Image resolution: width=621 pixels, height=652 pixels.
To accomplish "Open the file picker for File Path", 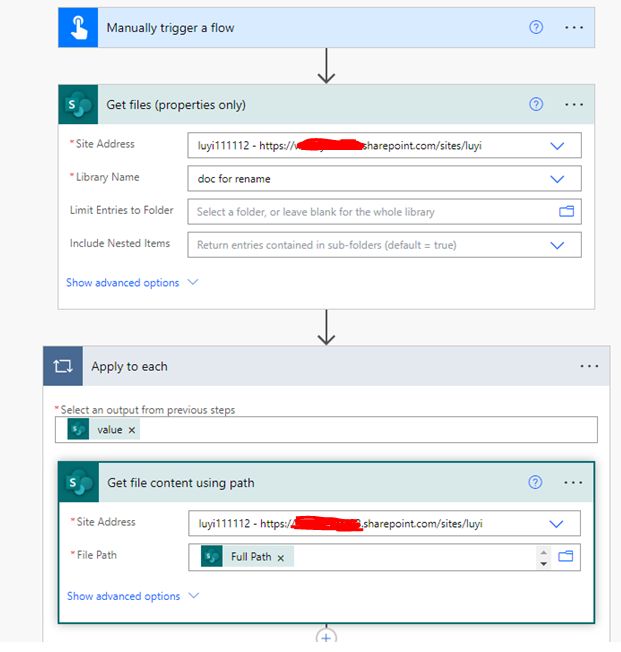I will [x=565, y=556].
